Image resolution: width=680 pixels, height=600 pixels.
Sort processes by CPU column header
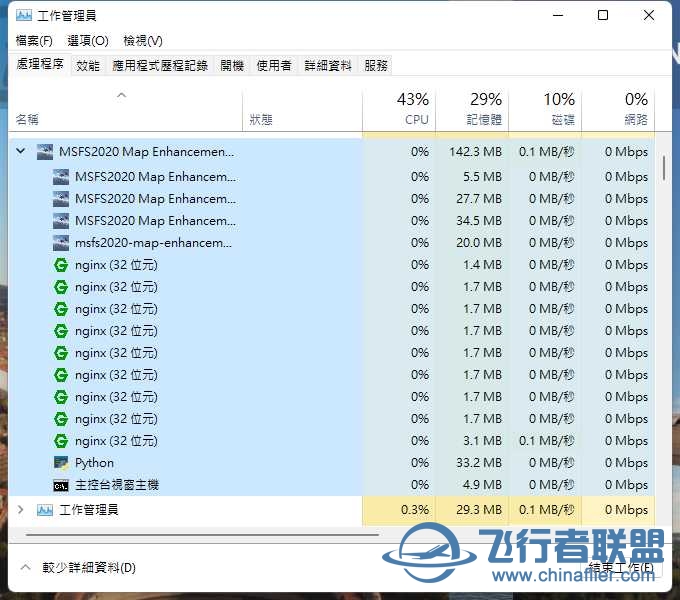[399, 109]
